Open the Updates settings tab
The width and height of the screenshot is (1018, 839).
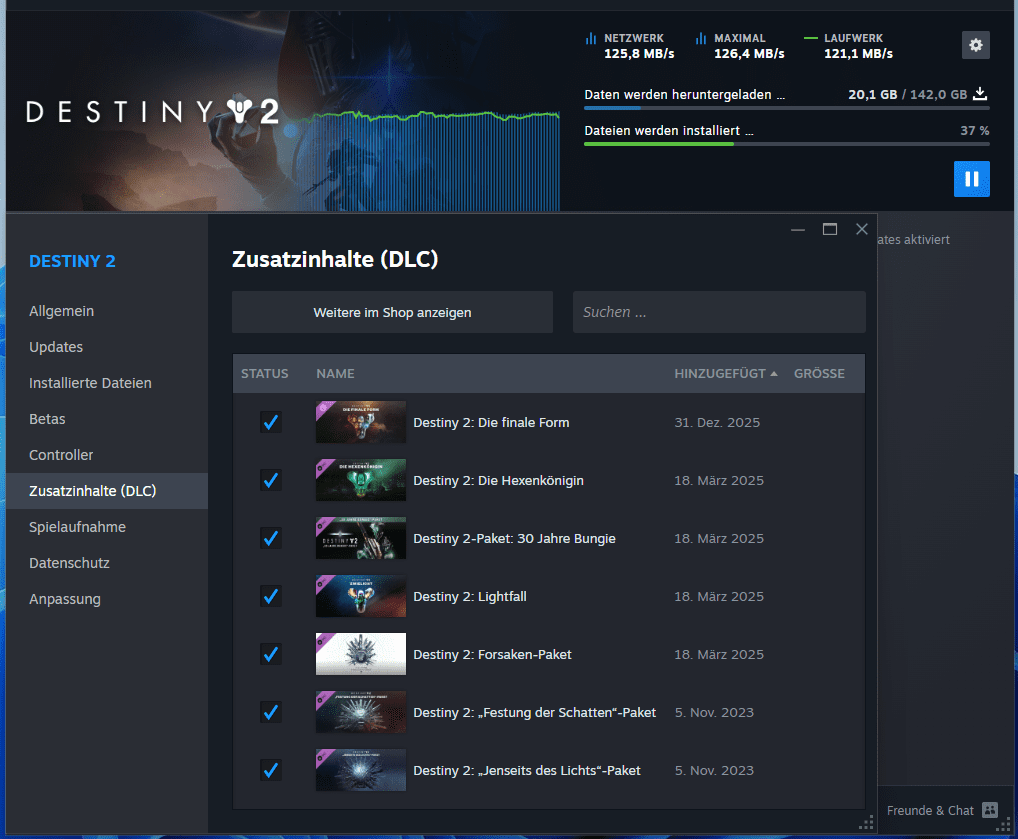click(x=107, y=347)
